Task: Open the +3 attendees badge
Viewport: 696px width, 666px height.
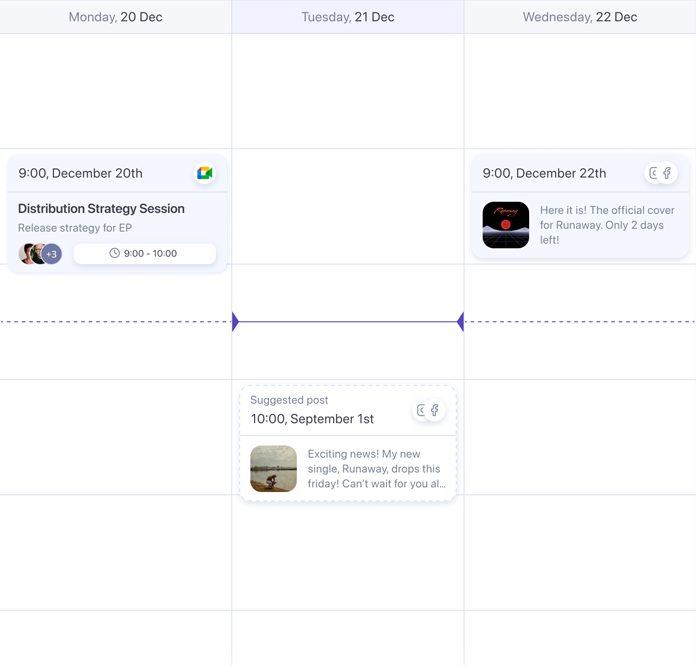Action: pyautogui.click(x=51, y=254)
